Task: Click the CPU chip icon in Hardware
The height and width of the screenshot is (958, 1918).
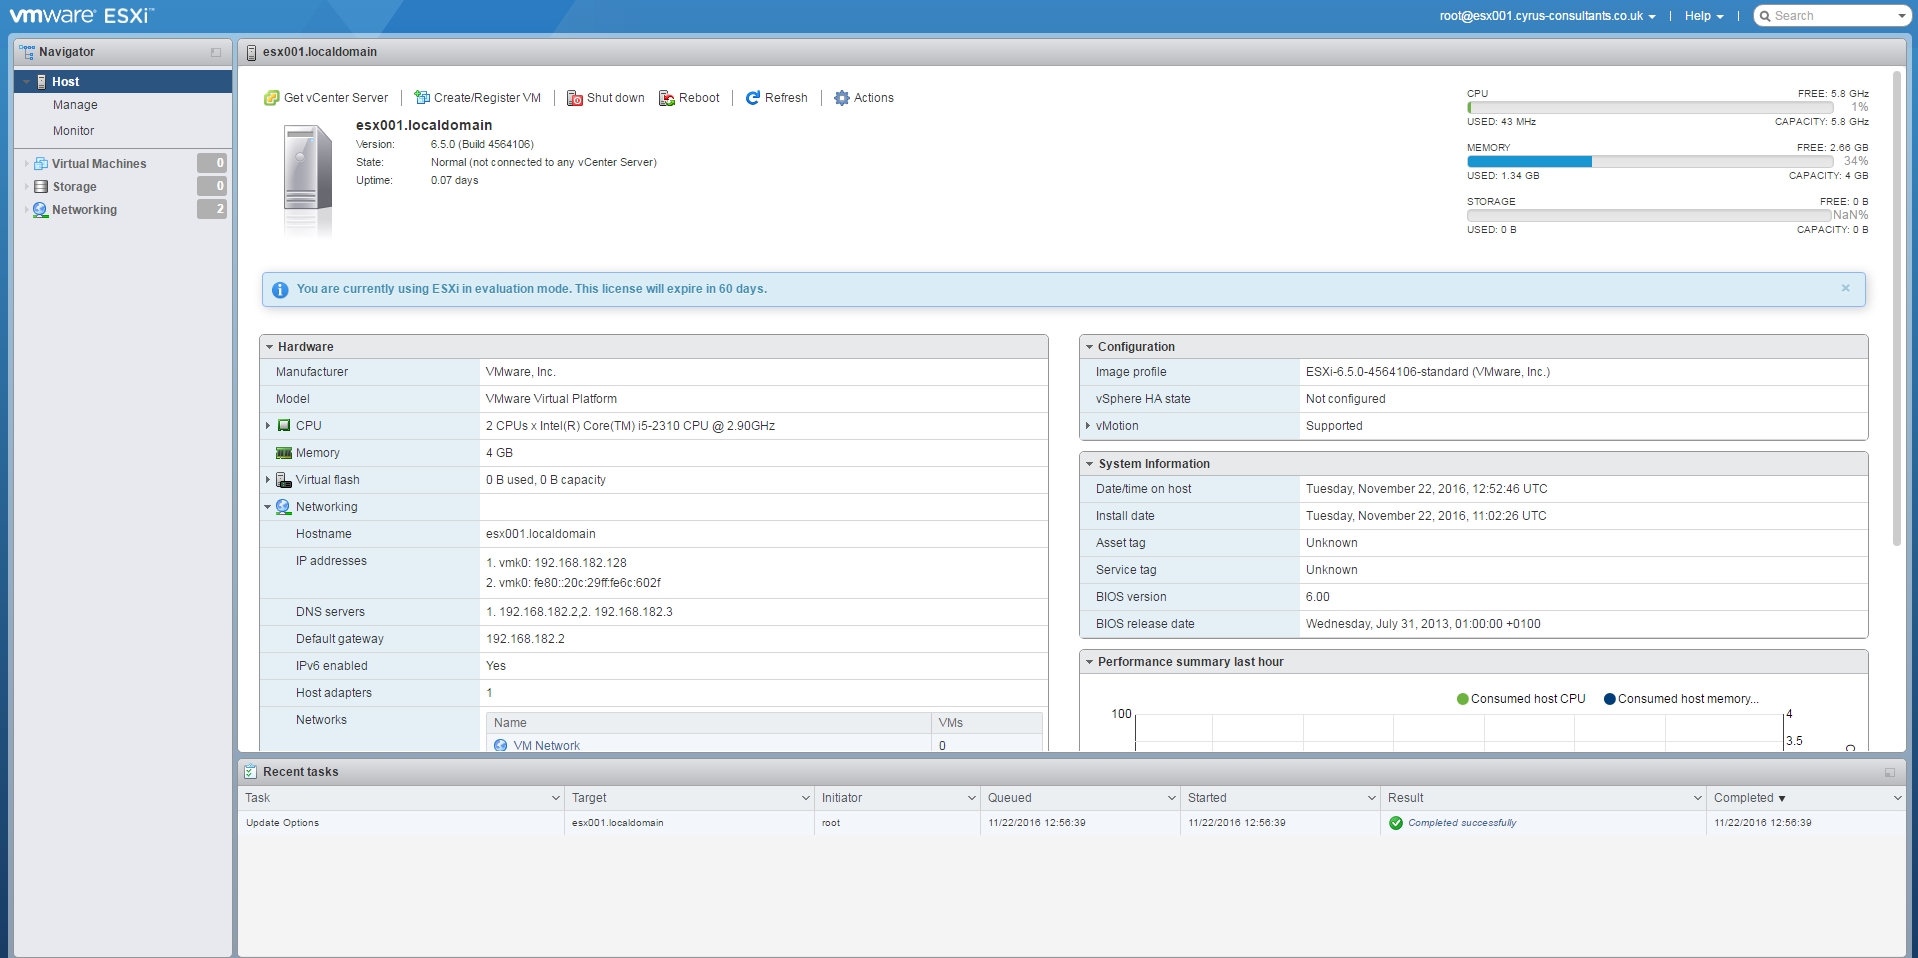Action: tap(284, 426)
